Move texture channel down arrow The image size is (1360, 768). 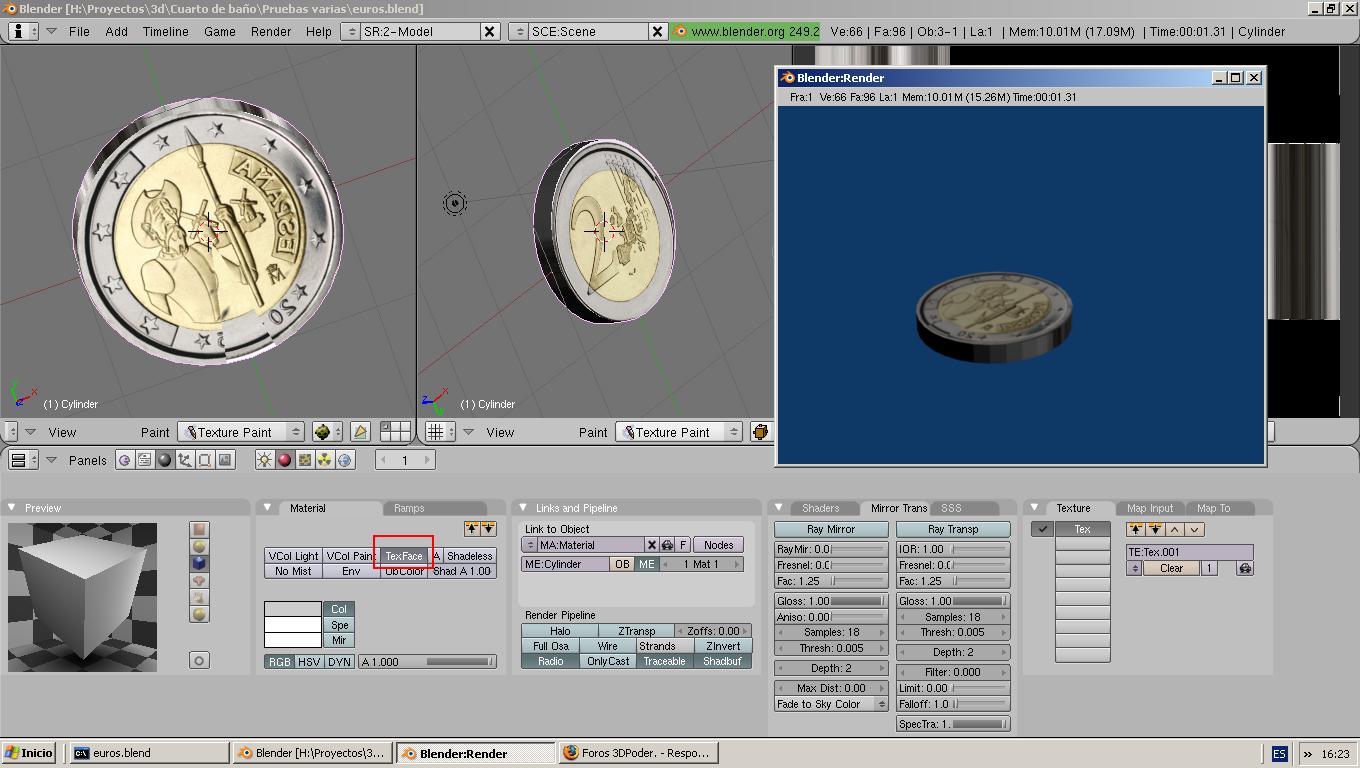(x=1194, y=529)
